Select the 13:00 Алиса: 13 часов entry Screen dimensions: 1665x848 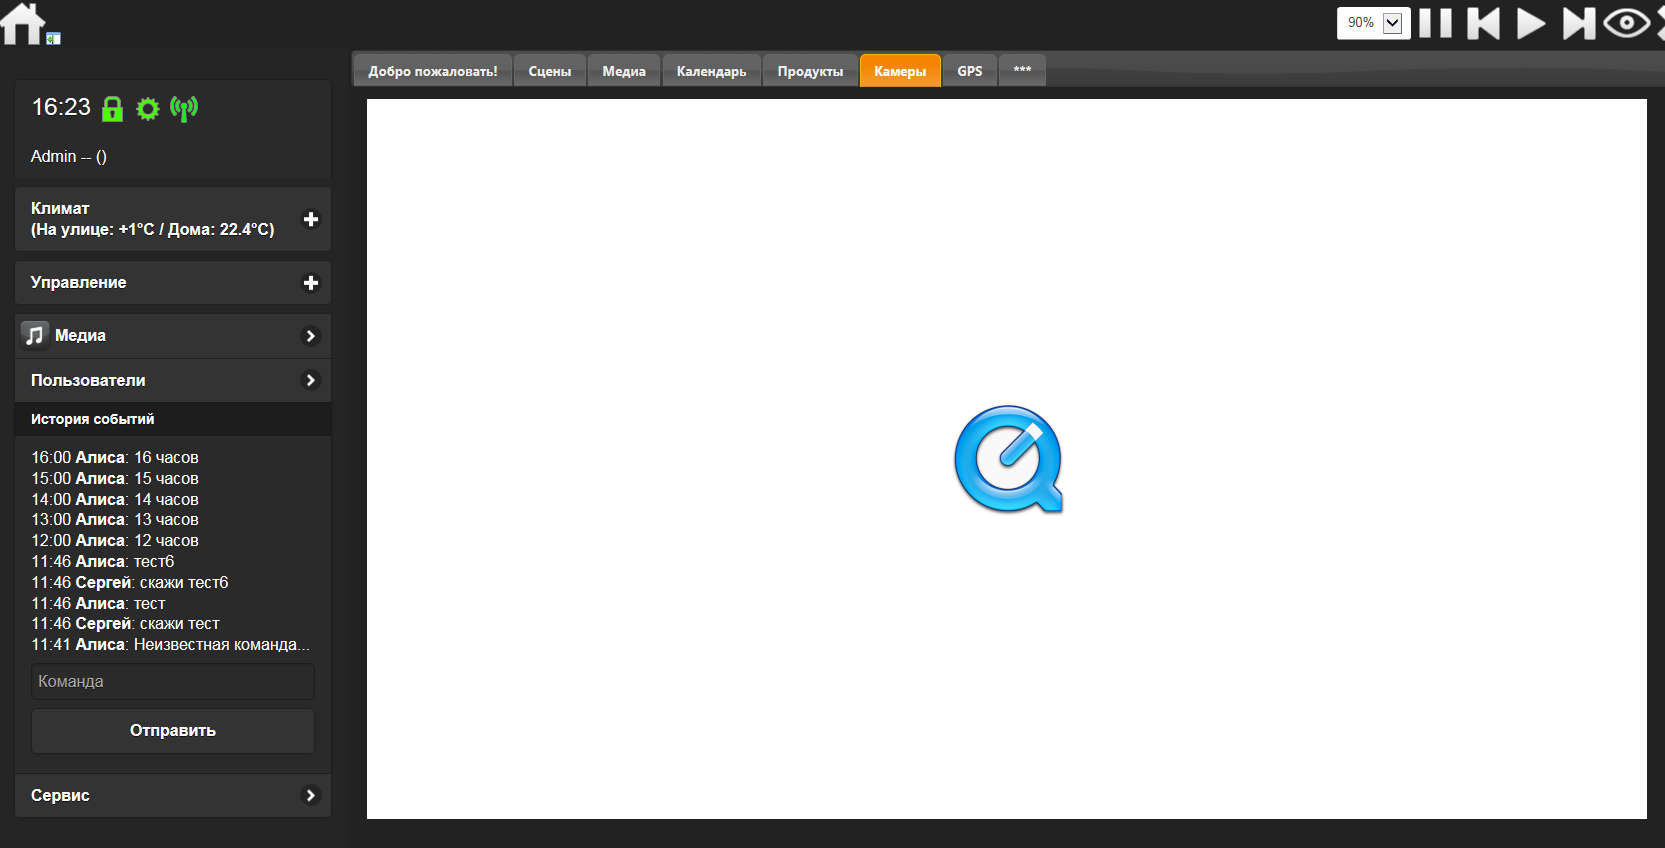point(115,520)
